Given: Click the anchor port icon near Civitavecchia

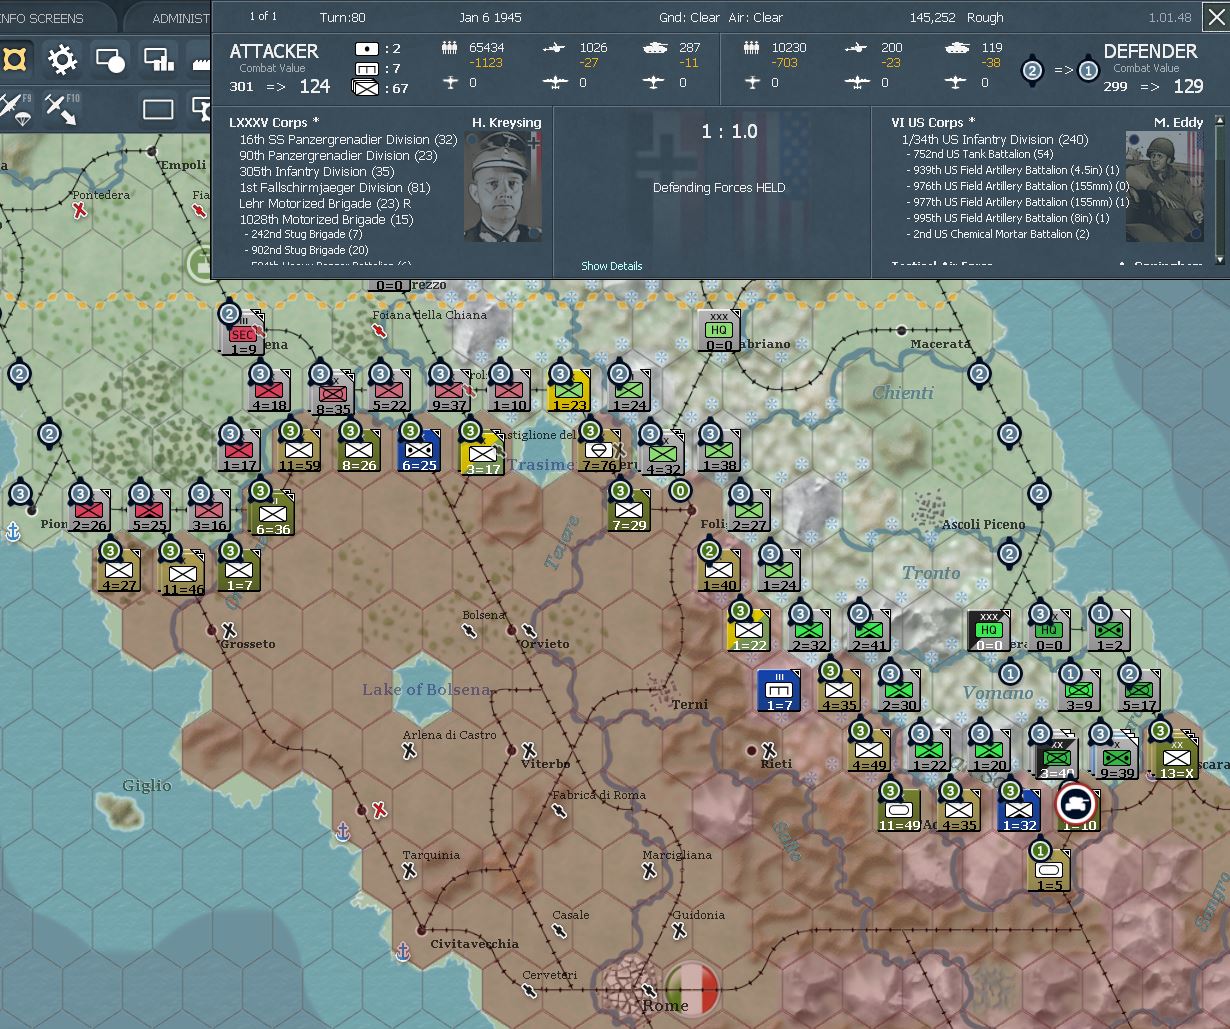Looking at the screenshot, I should [403, 951].
